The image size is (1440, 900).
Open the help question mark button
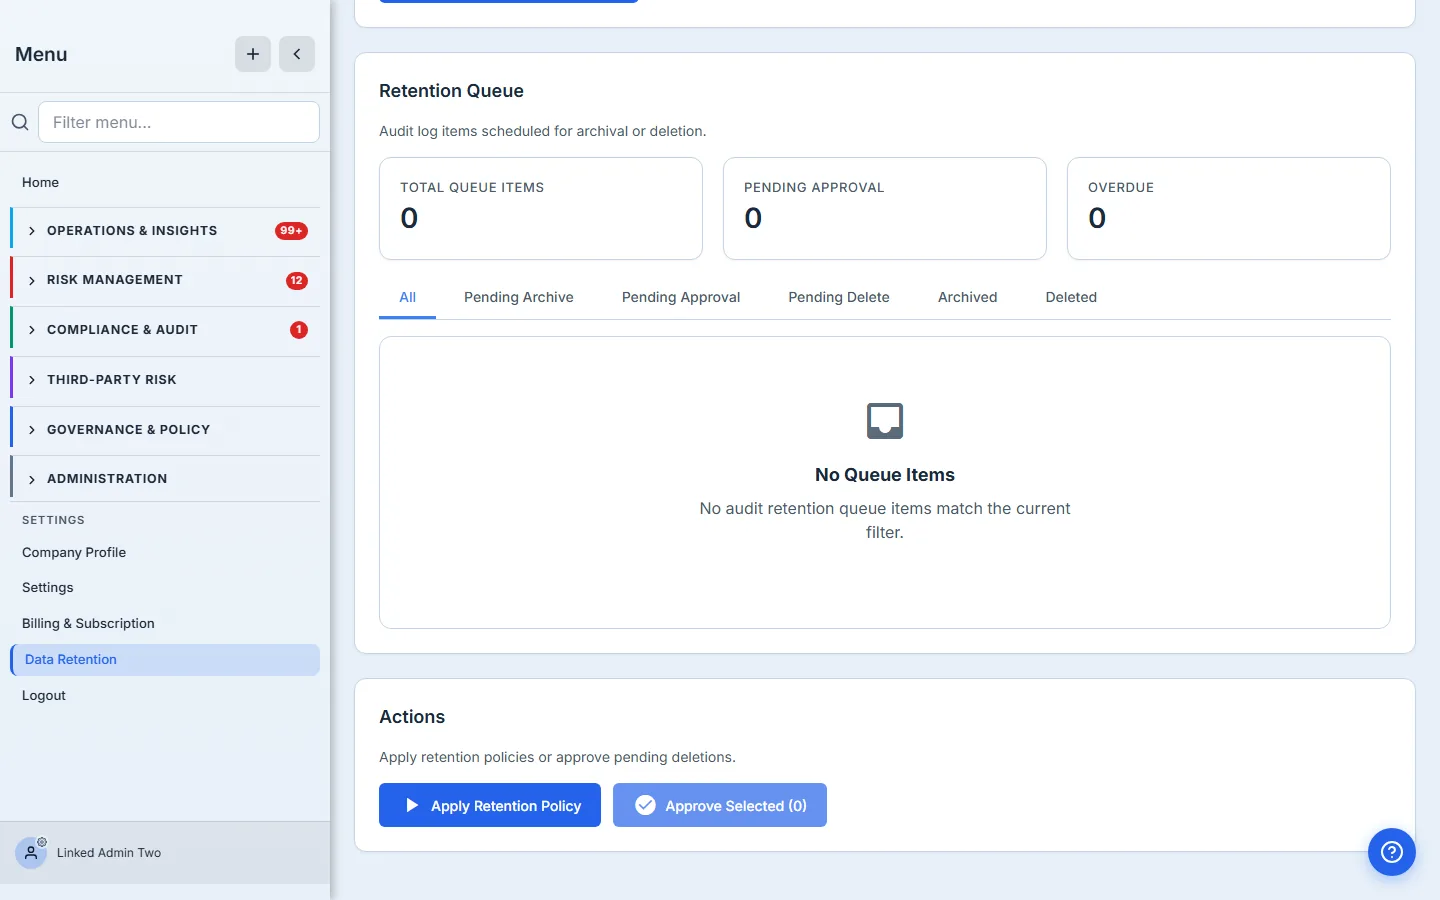pyautogui.click(x=1392, y=852)
